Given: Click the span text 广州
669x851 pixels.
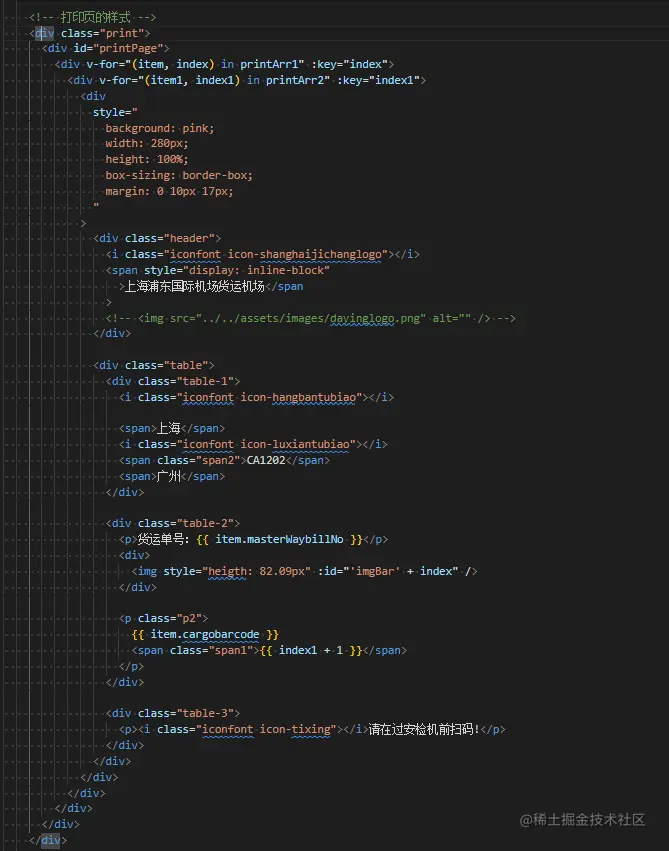Looking at the screenshot, I should coord(169,477).
